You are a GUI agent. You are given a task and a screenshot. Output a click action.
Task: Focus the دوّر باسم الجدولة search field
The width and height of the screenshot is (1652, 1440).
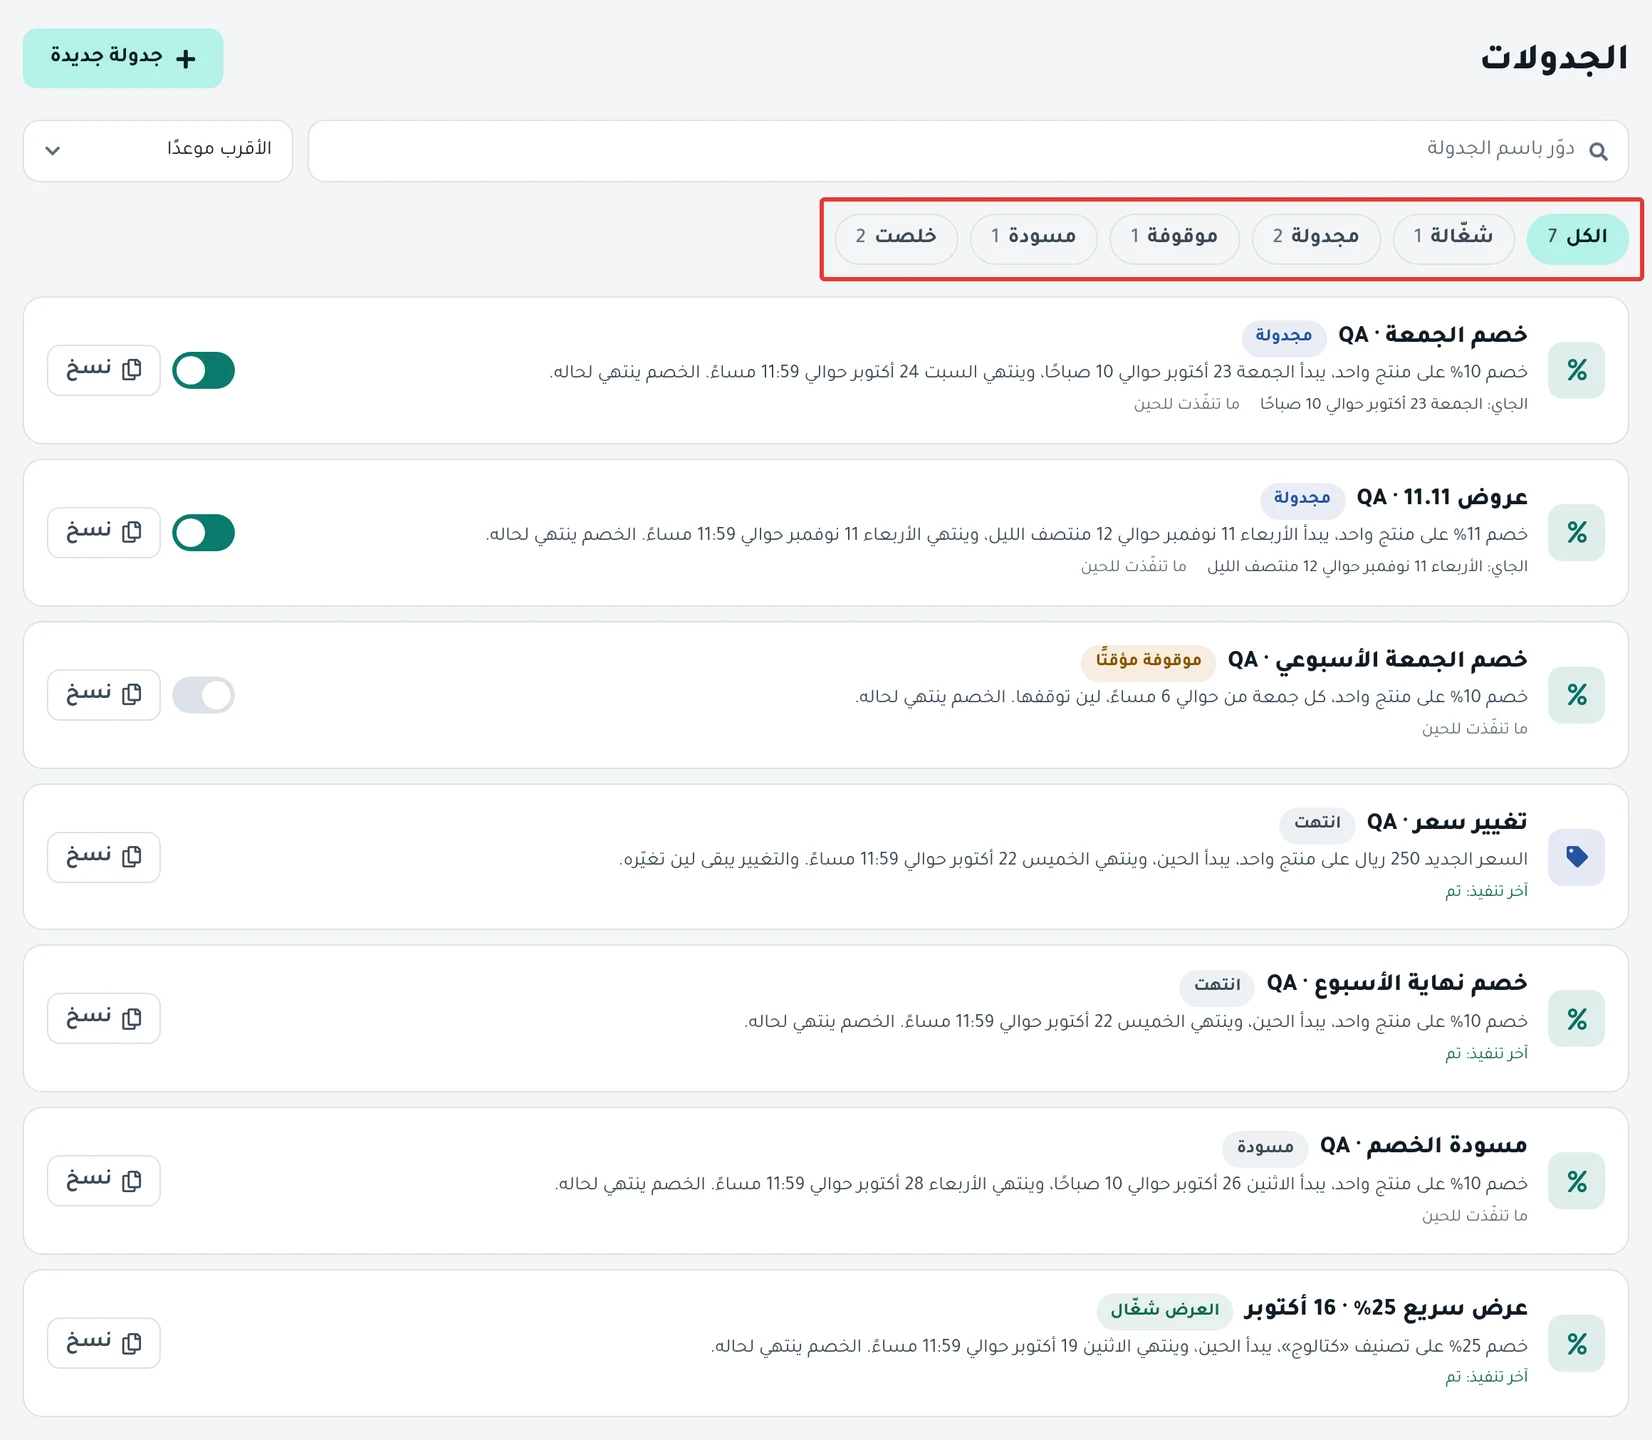click(x=968, y=151)
